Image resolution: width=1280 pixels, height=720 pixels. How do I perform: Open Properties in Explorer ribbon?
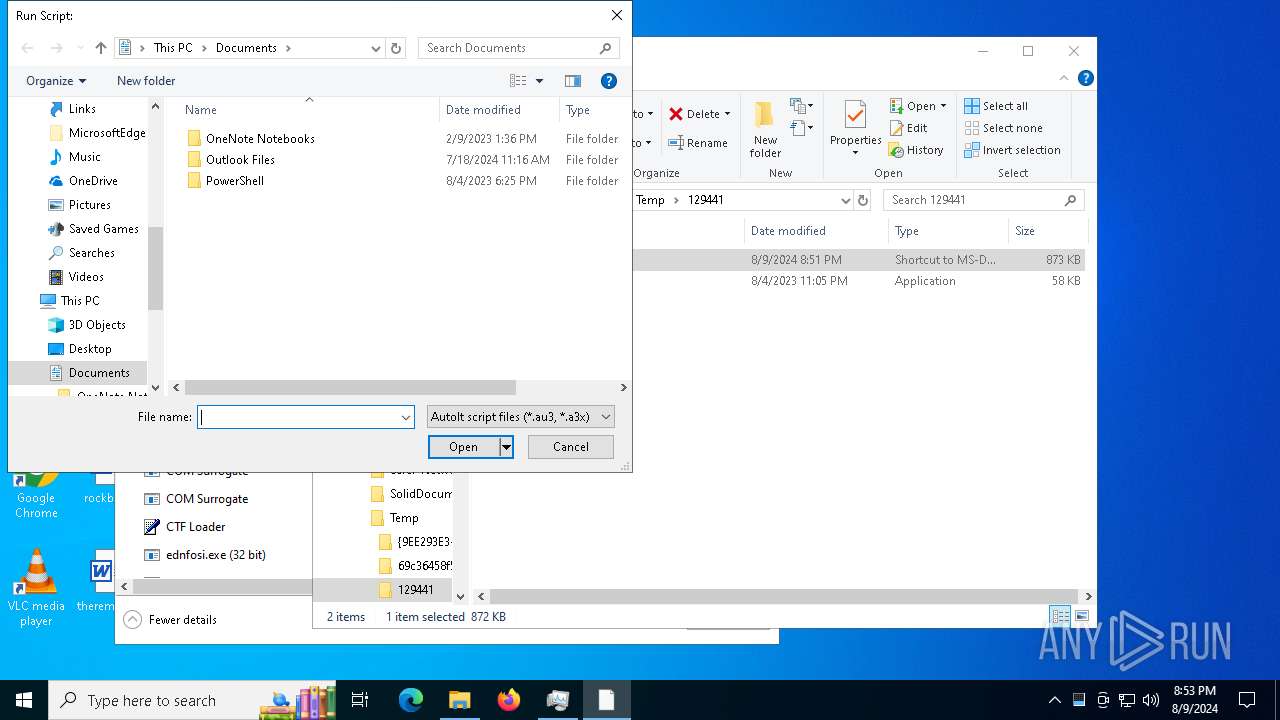click(855, 129)
